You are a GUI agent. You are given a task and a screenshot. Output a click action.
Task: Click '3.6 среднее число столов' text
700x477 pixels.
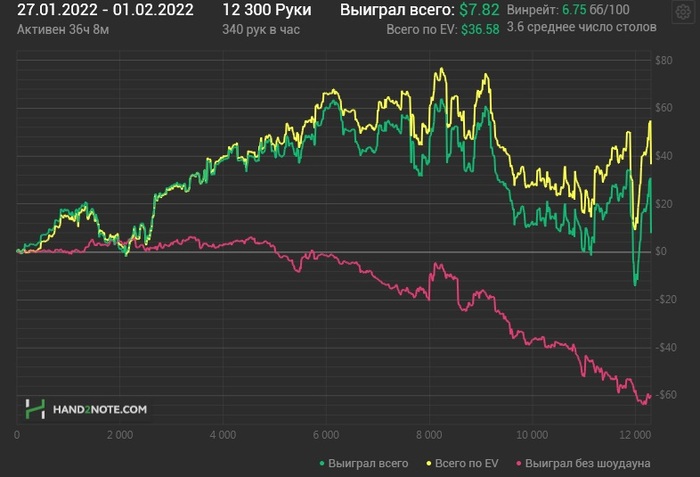[582, 27]
